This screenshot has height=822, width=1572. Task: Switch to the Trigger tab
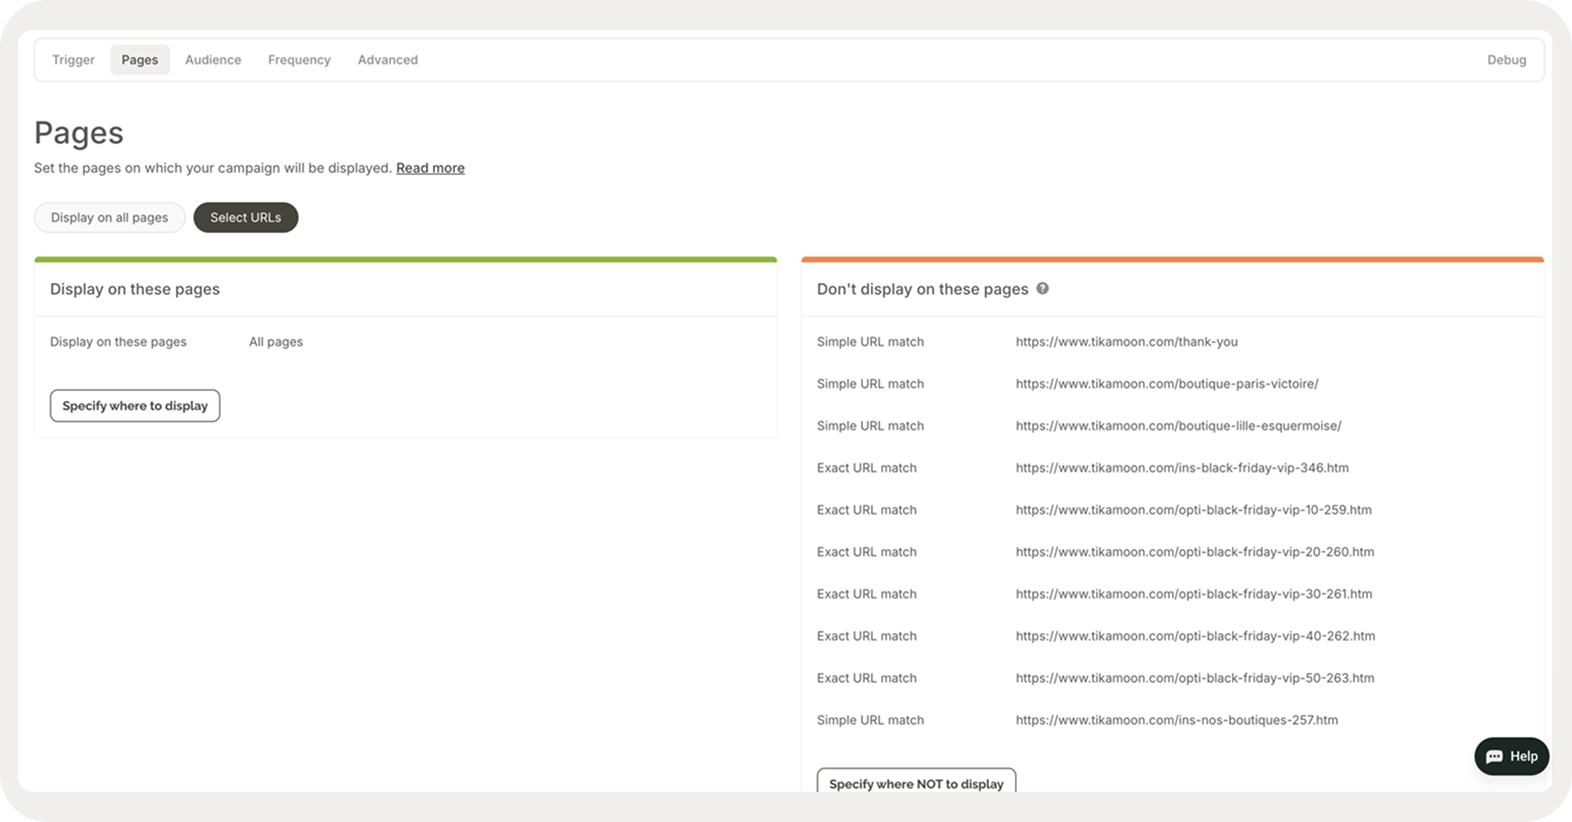pos(73,60)
